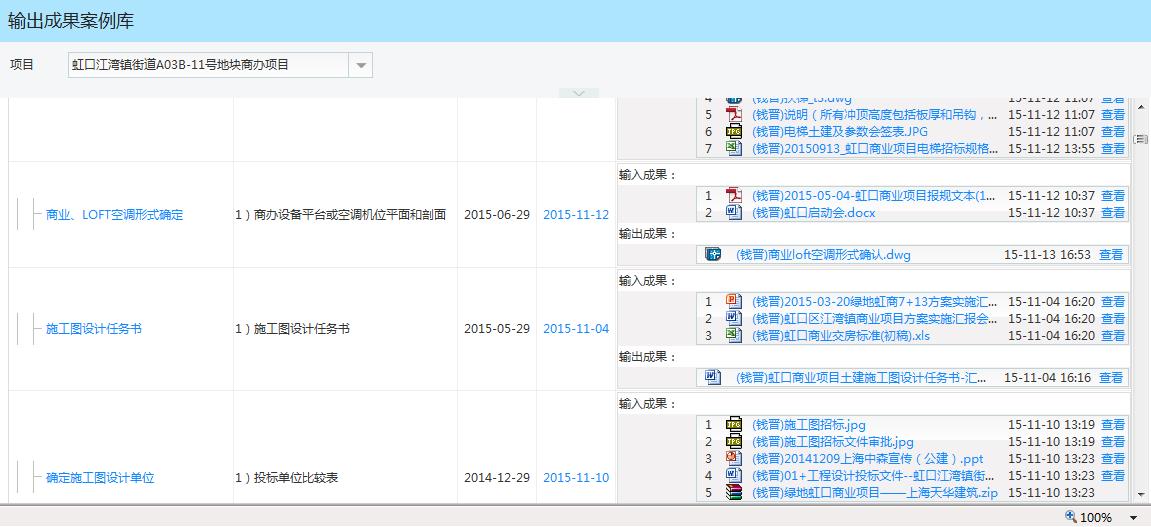Click the ZIP archive icon for 上海天华建筑.zip

click(734, 493)
